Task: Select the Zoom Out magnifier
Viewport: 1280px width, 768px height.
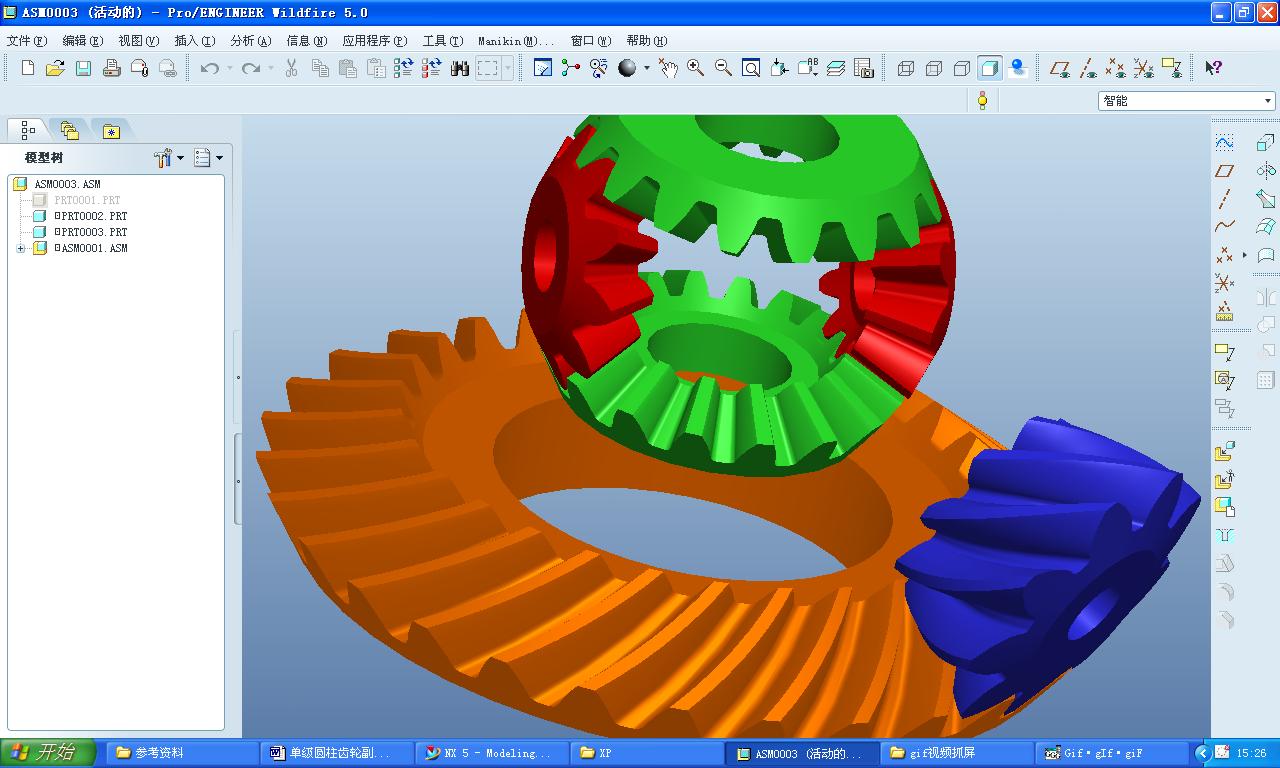Action: tap(723, 68)
